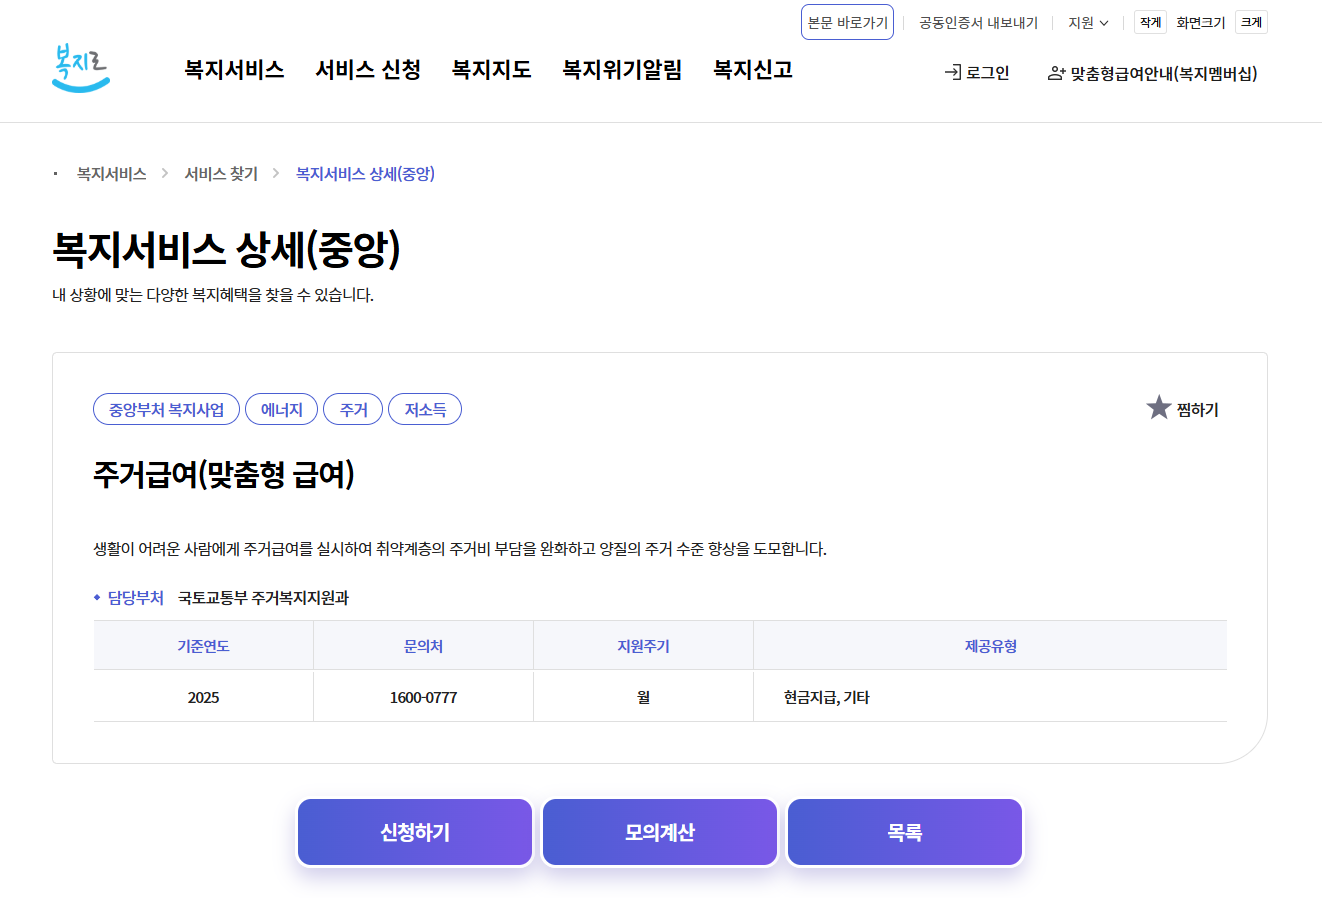Select the 에너지 category tag
The image size is (1322, 898).
click(281, 408)
